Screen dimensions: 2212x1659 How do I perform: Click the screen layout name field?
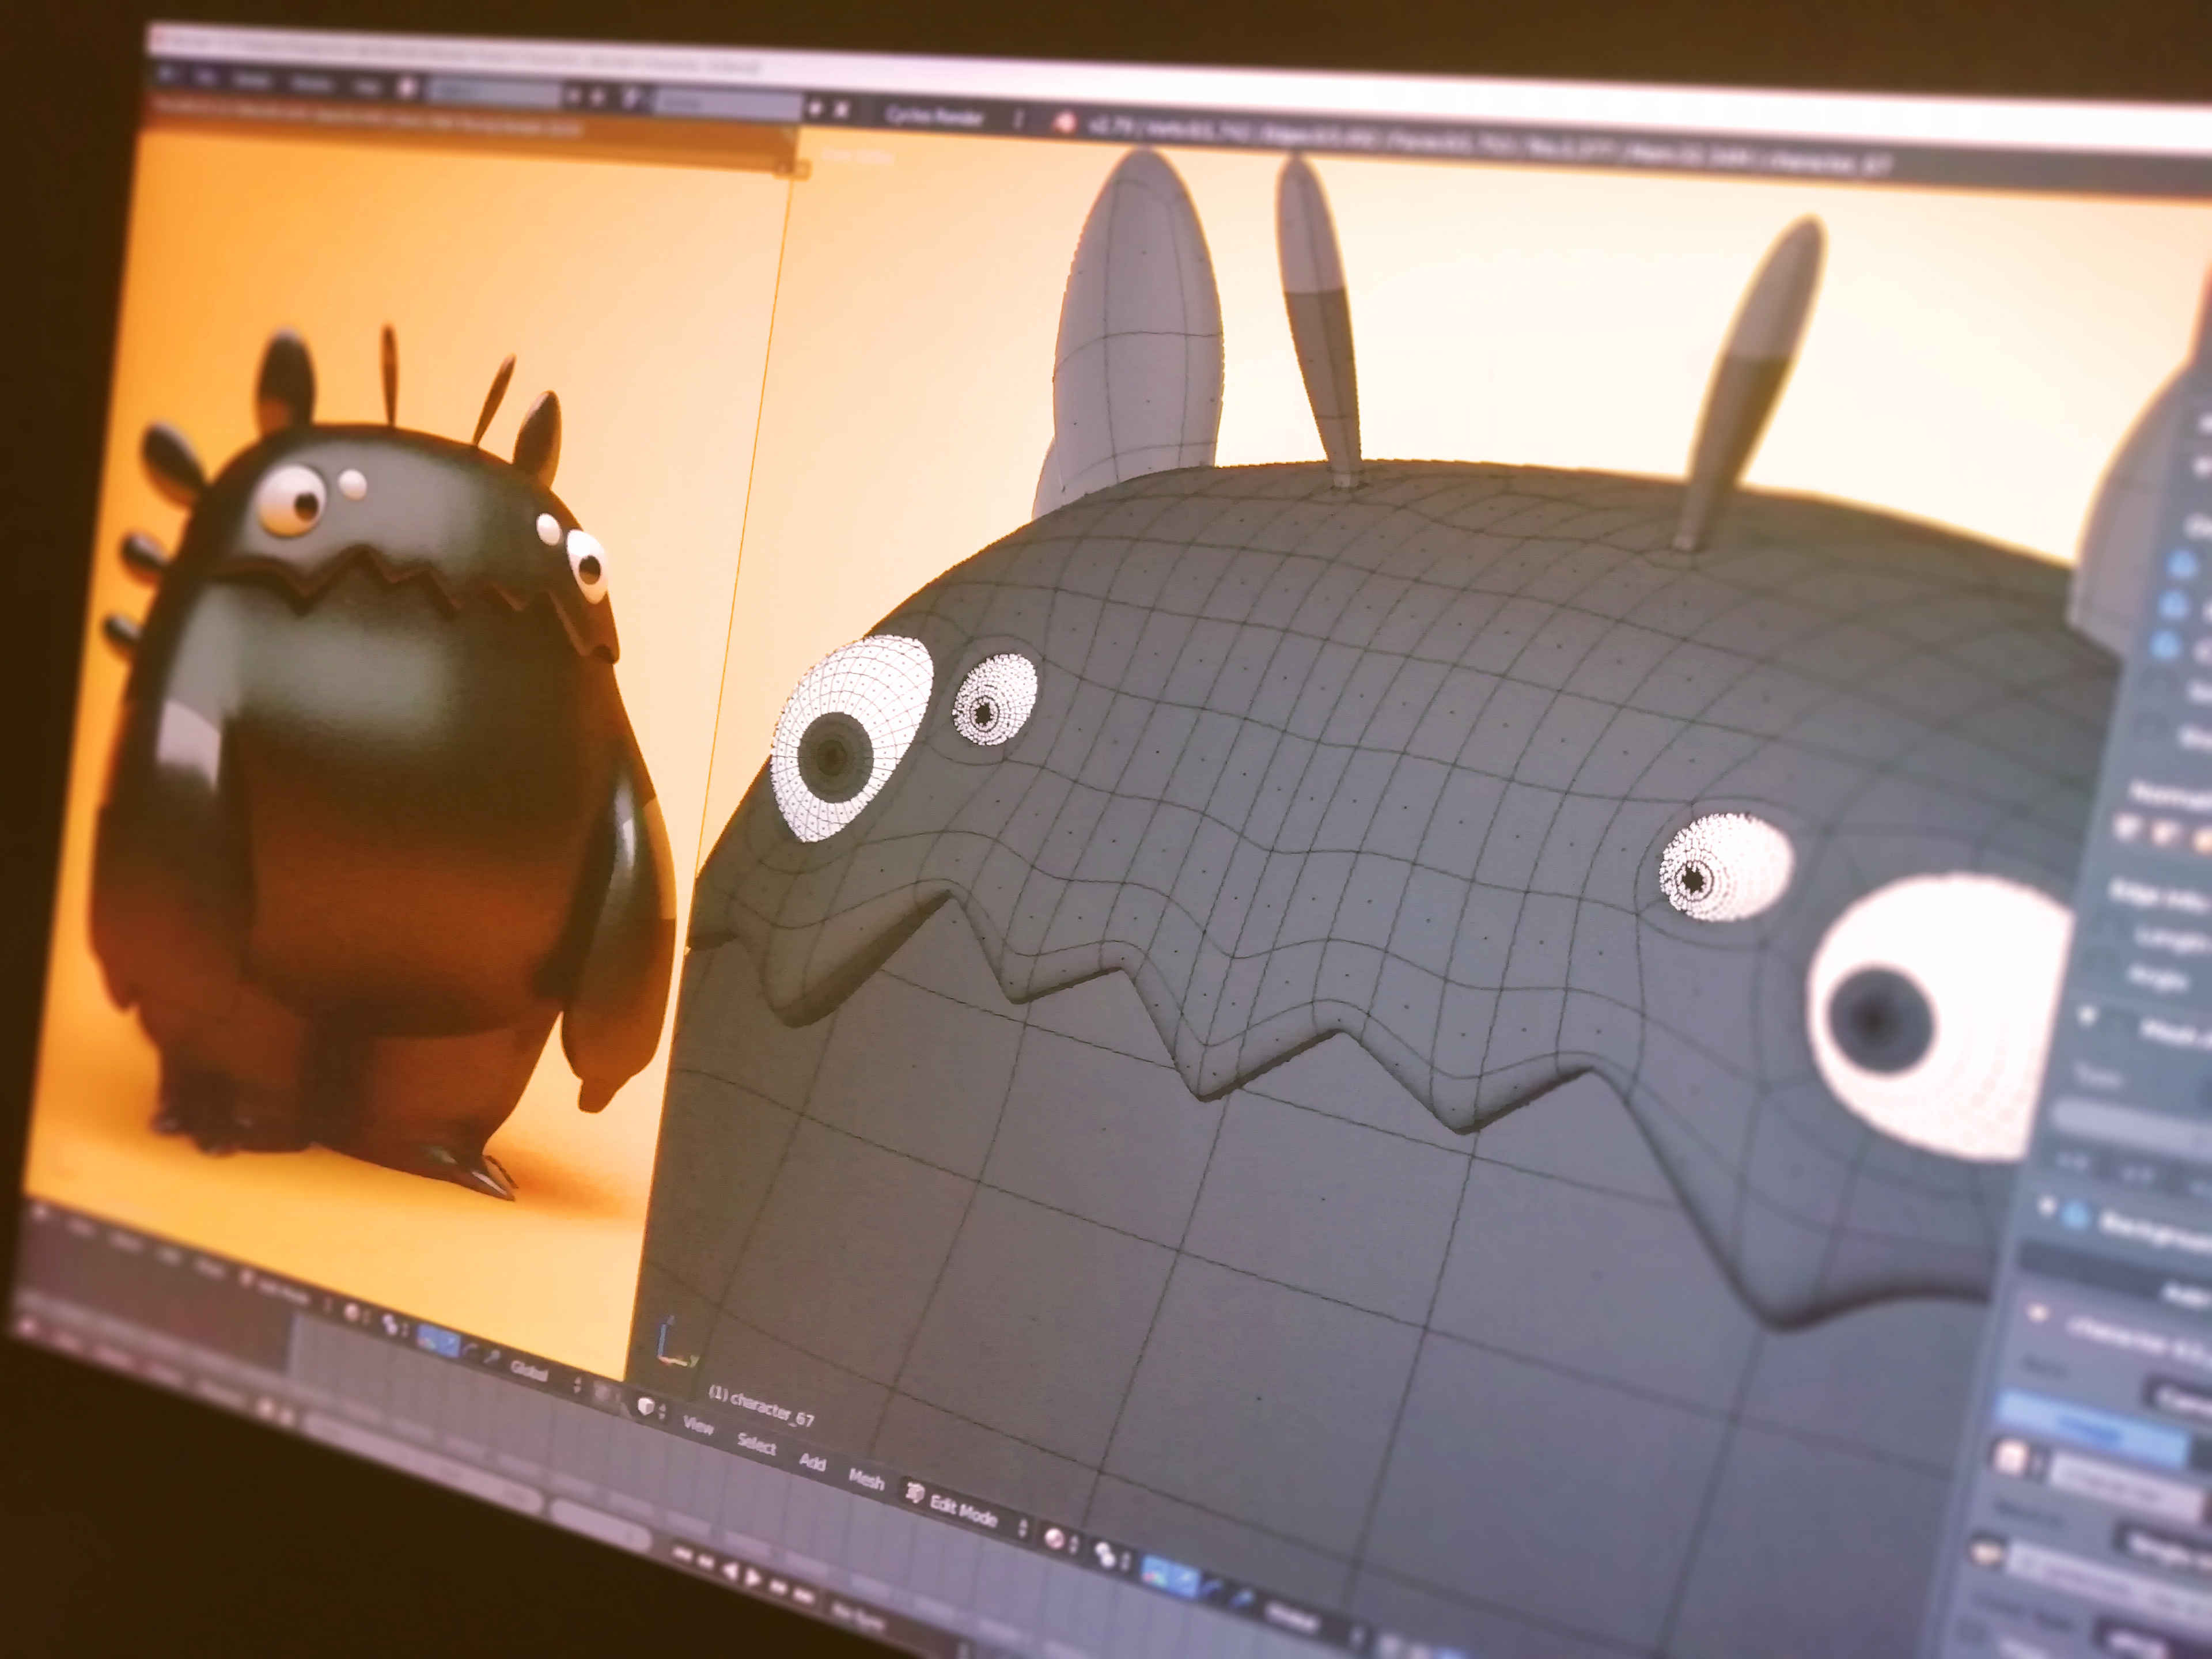point(494,94)
